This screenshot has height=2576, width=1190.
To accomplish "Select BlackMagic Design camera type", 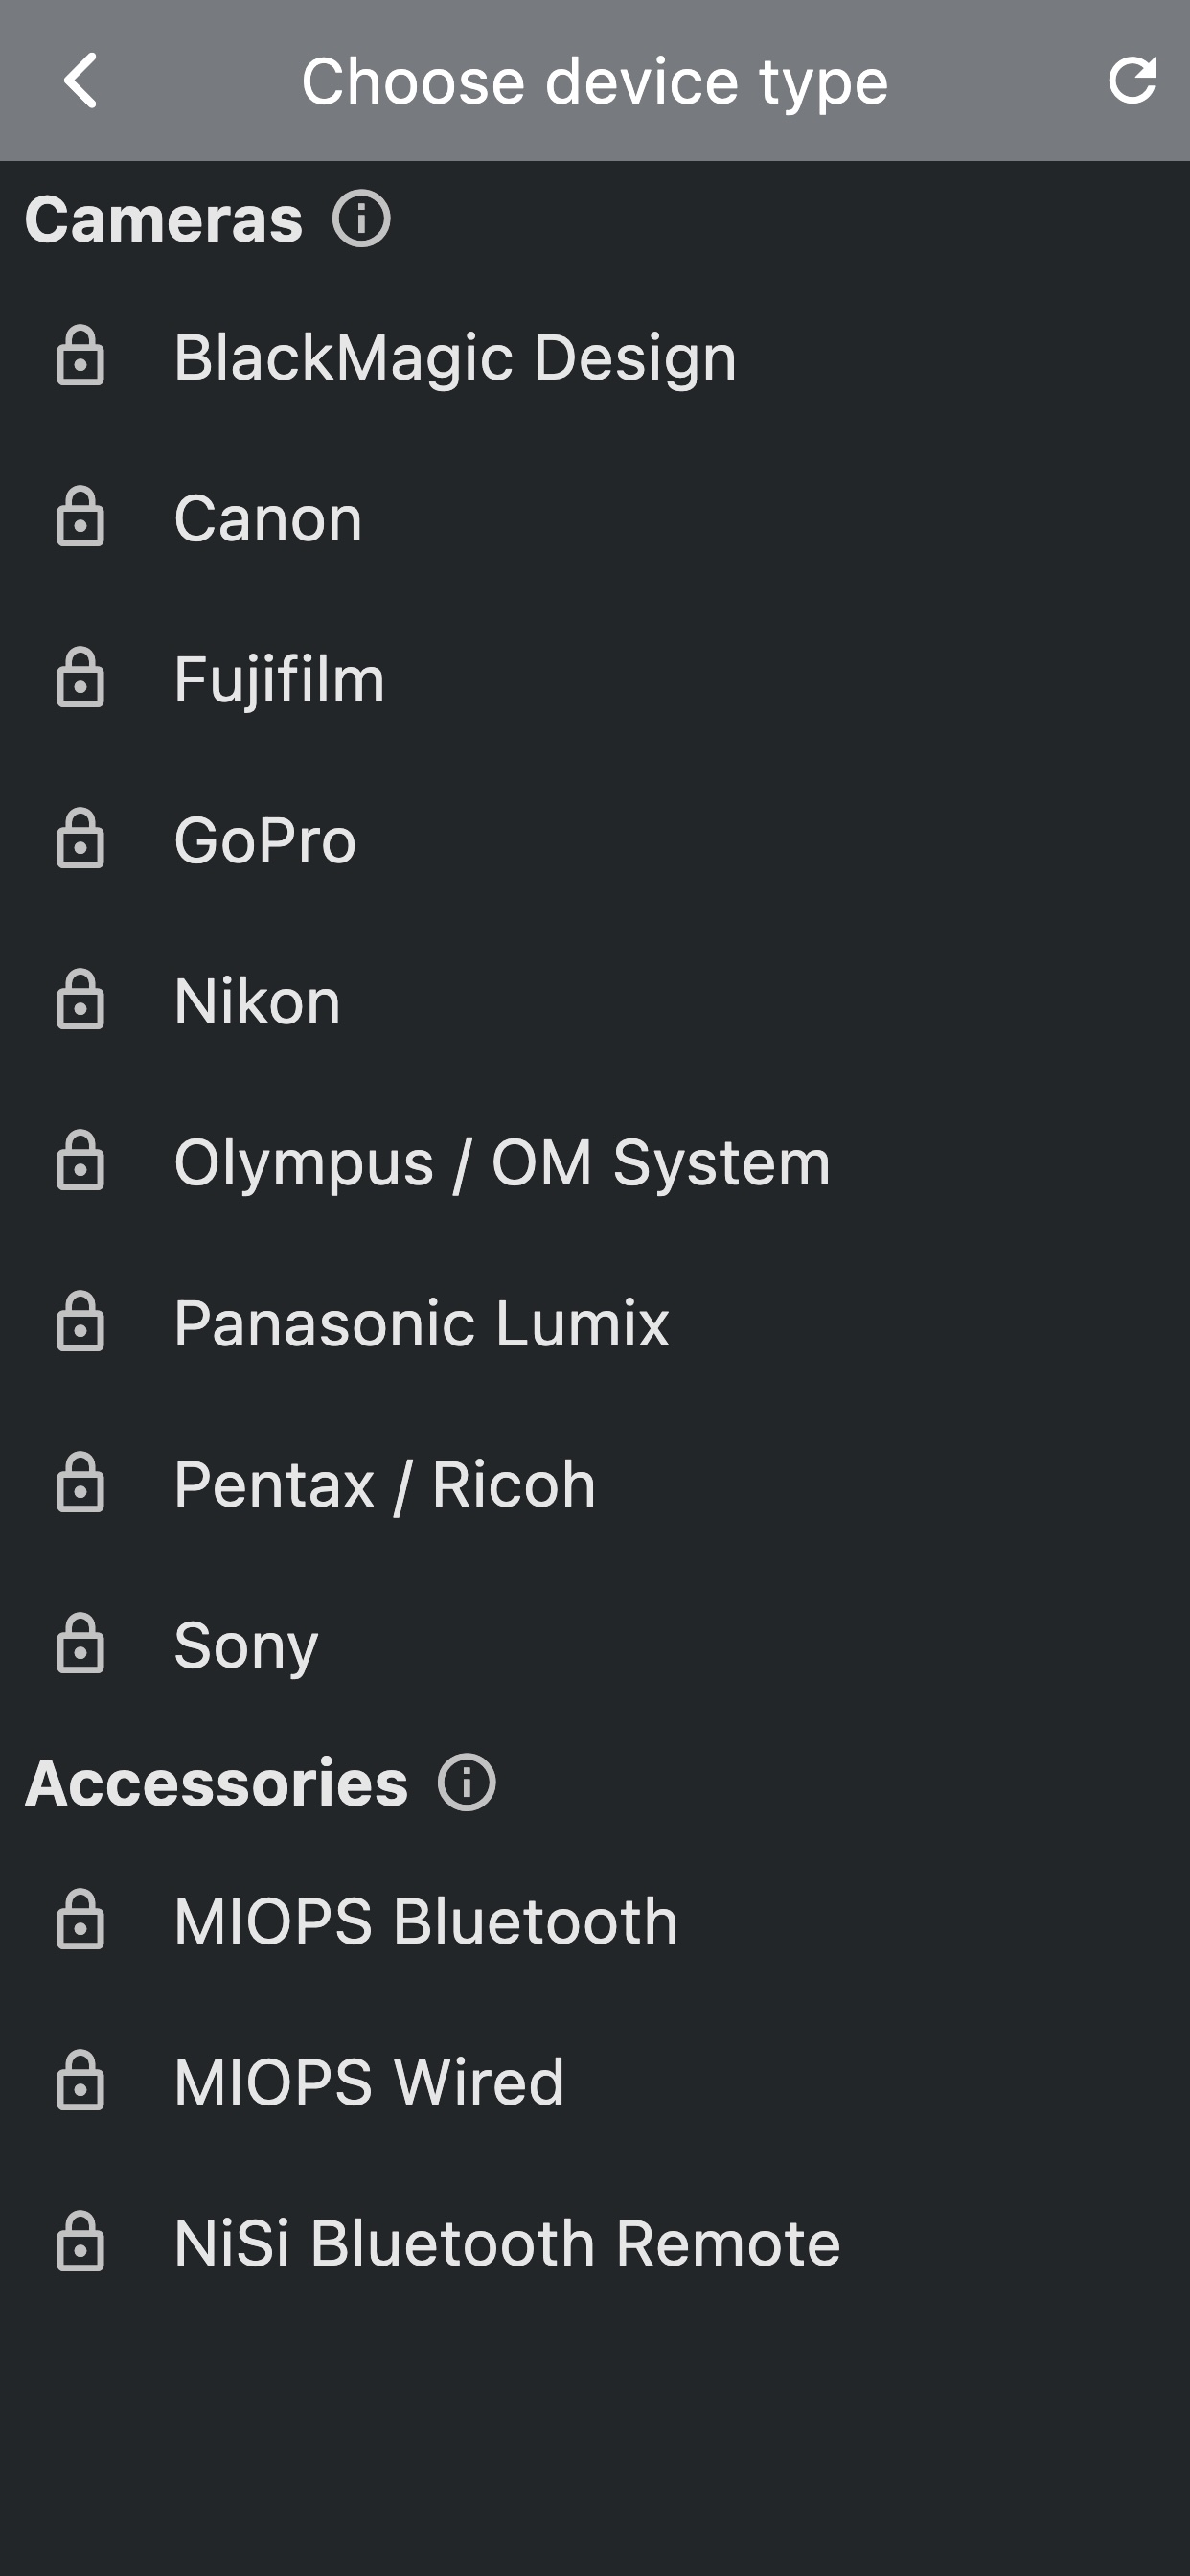I will [455, 357].
